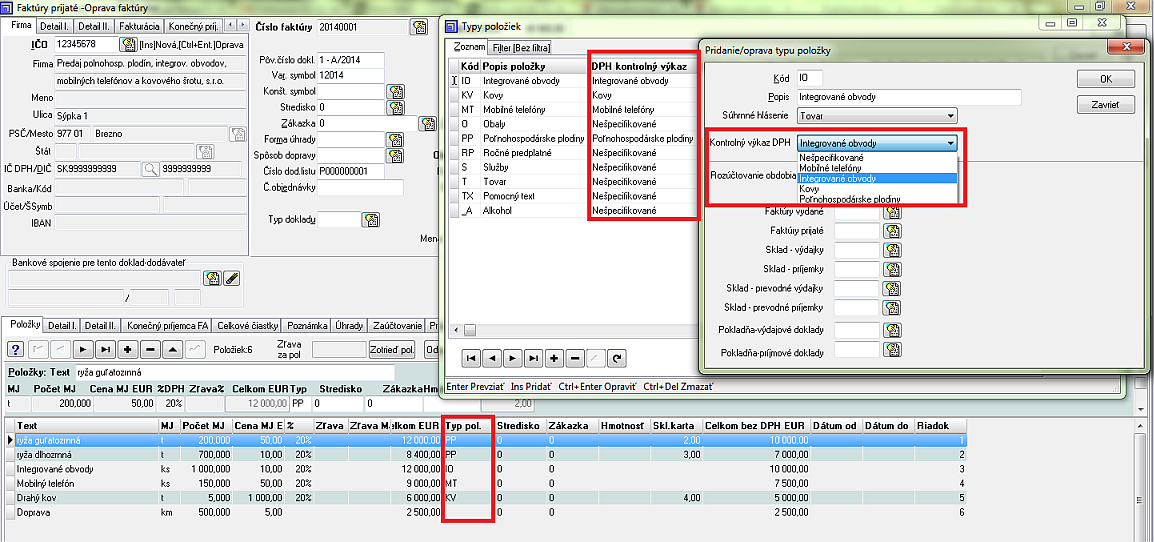Click into the Popis text field

point(909,97)
